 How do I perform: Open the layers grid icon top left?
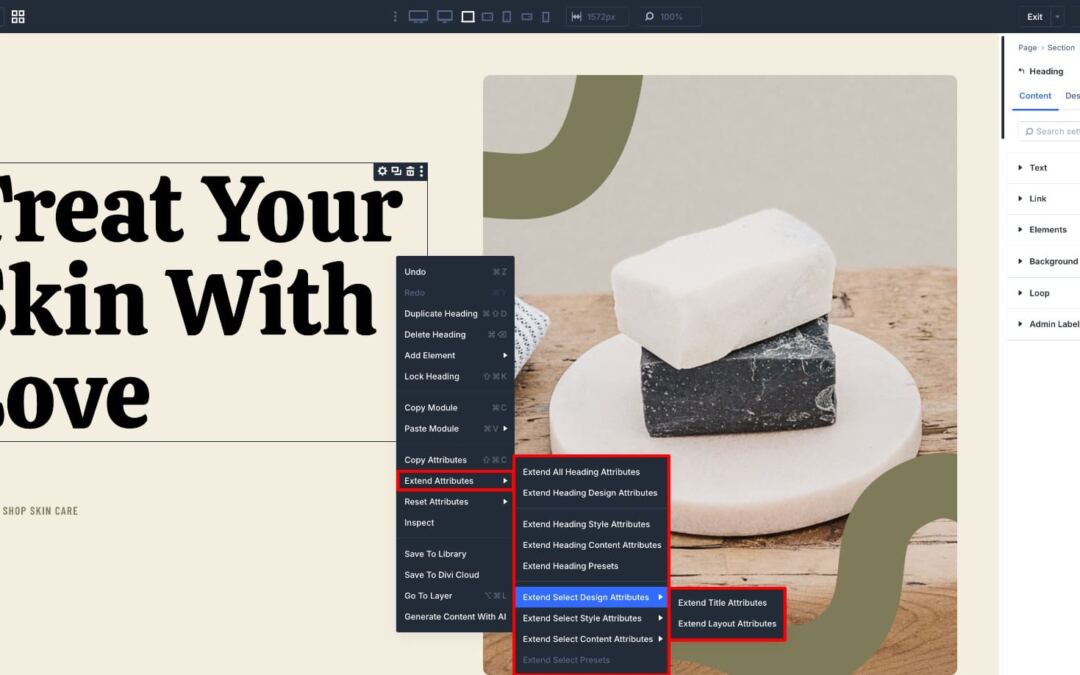tap(17, 16)
